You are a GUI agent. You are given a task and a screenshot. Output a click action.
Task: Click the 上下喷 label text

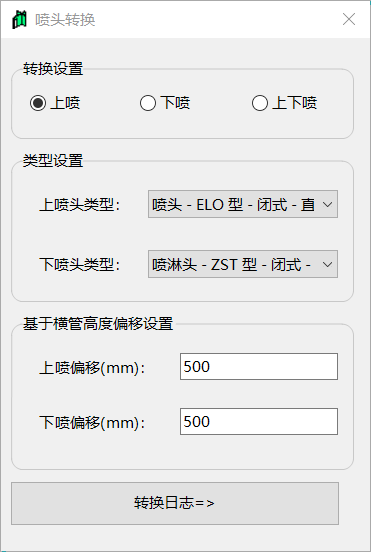tap(295, 103)
